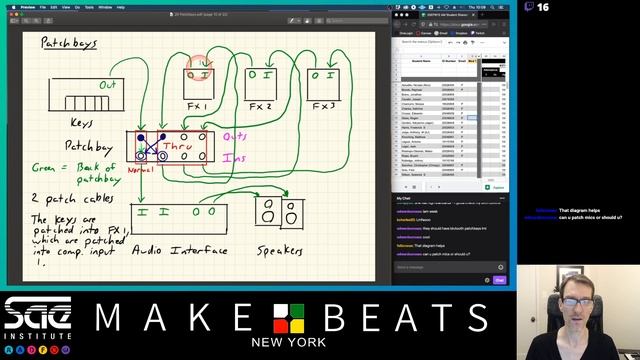640x360 pixels.
Task: Focus the Preview search field
Action: tap(357, 20)
